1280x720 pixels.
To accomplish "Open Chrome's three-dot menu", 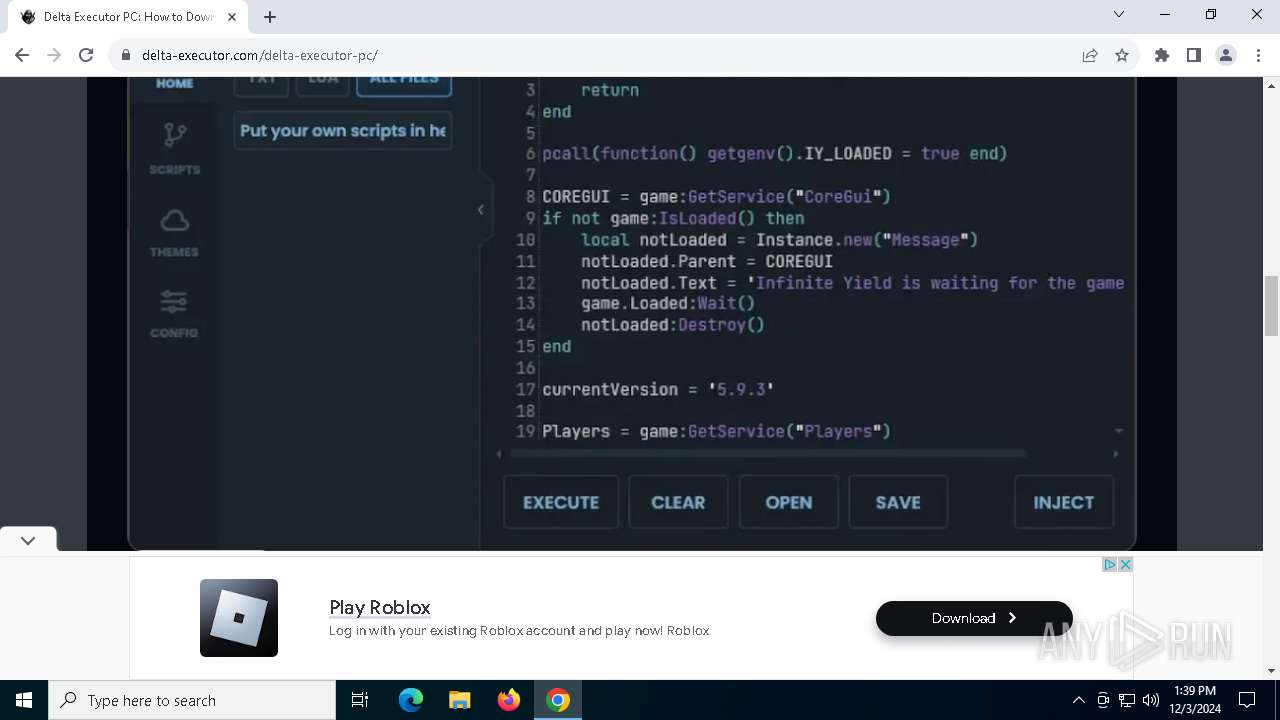I will point(1258,55).
